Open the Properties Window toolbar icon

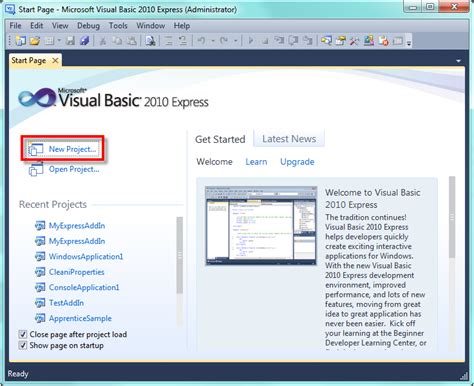click(340, 41)
